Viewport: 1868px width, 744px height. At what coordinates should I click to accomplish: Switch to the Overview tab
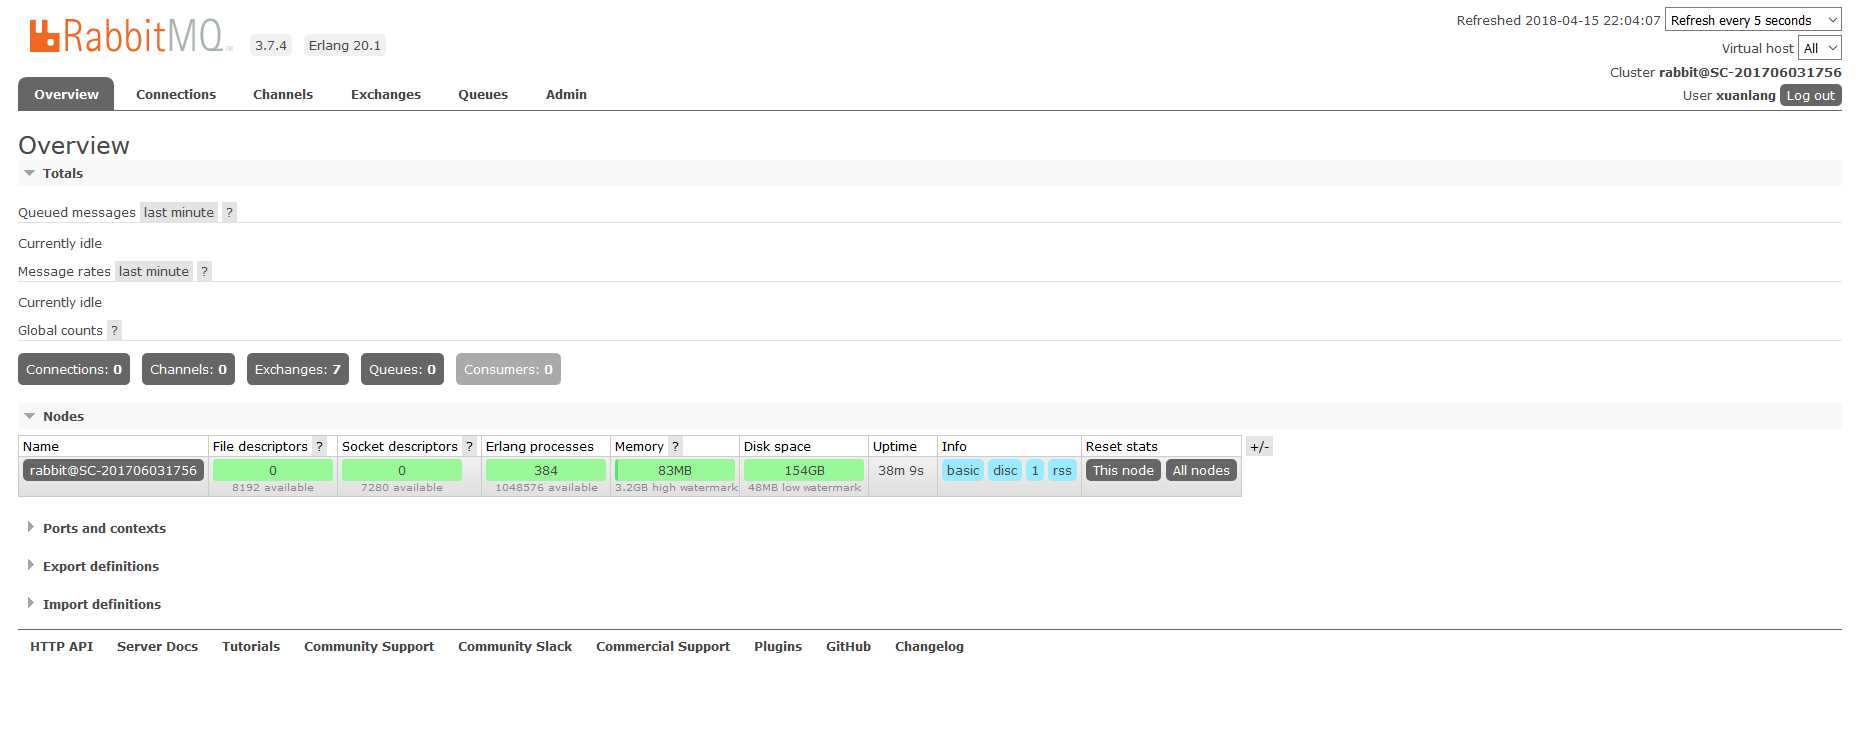tap(66, 94)
